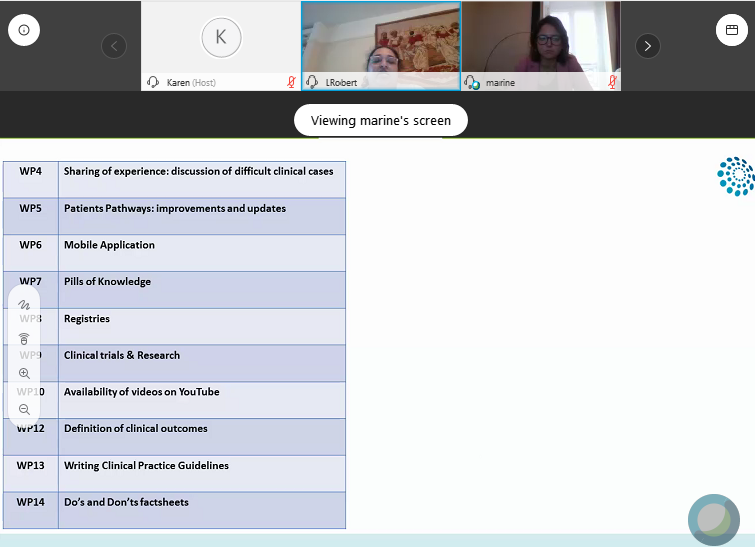Show next participants with right arrow
The width and height of the screenshot is (755, 547).
click(648, 46)
